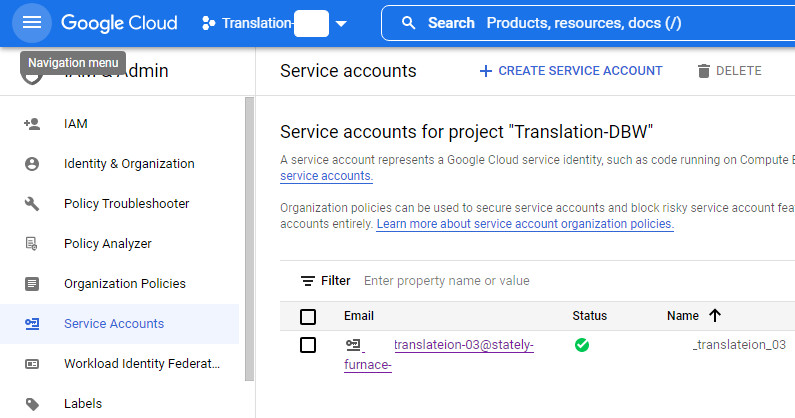
Task: Click the IAM add-person icon
Action: pos(32,124)
